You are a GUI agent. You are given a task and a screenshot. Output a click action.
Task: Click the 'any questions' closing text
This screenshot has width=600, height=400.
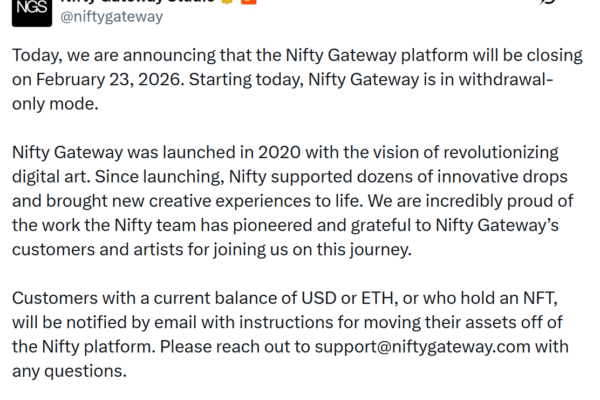pyautogui.click(x=68, y=371)
